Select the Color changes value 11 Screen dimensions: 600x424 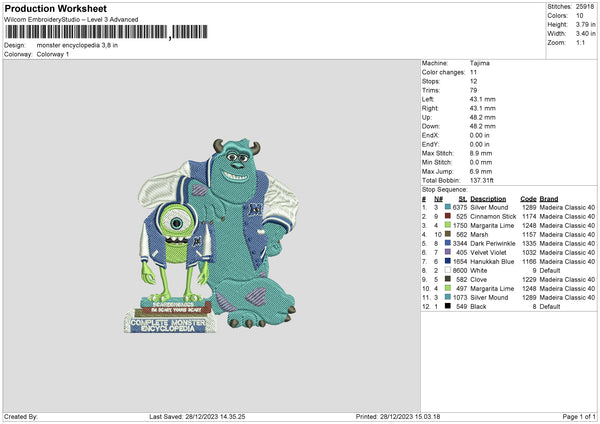click(473, 72)
